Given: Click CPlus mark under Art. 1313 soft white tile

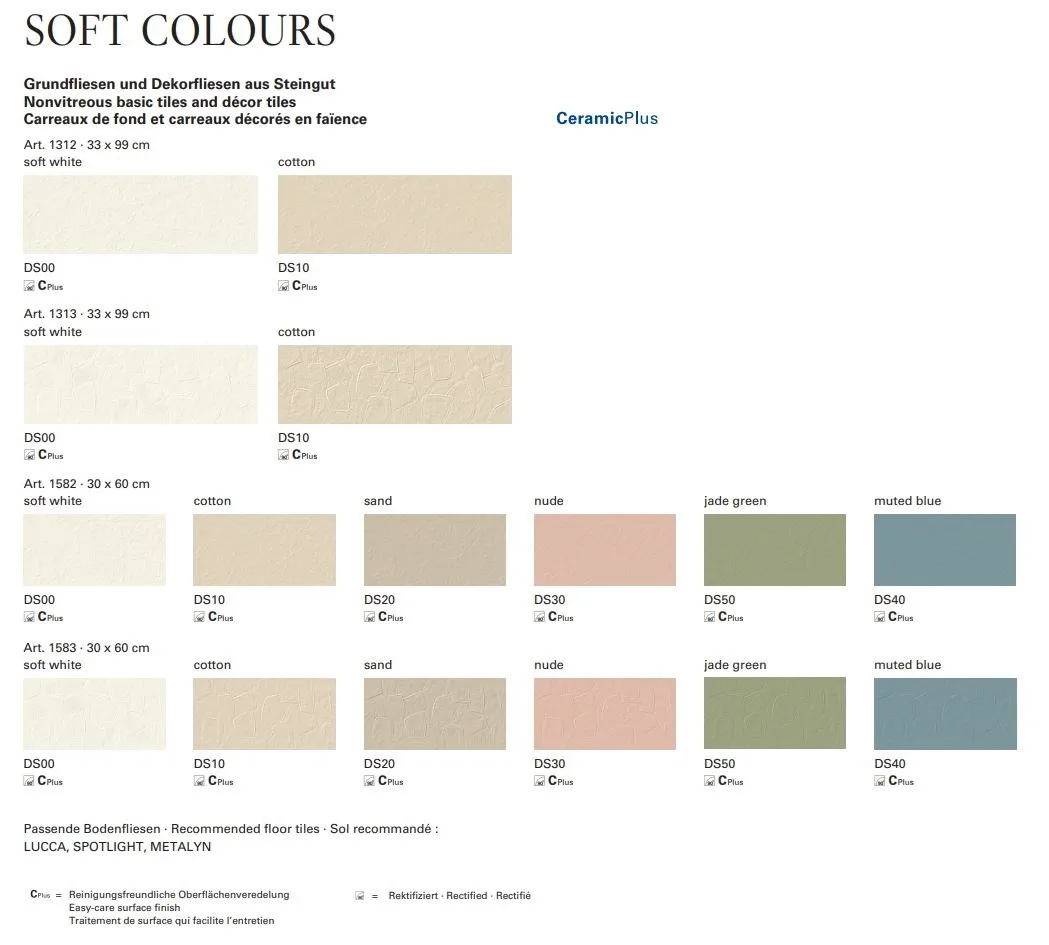Looking at the screenshot, I should 51,456.
